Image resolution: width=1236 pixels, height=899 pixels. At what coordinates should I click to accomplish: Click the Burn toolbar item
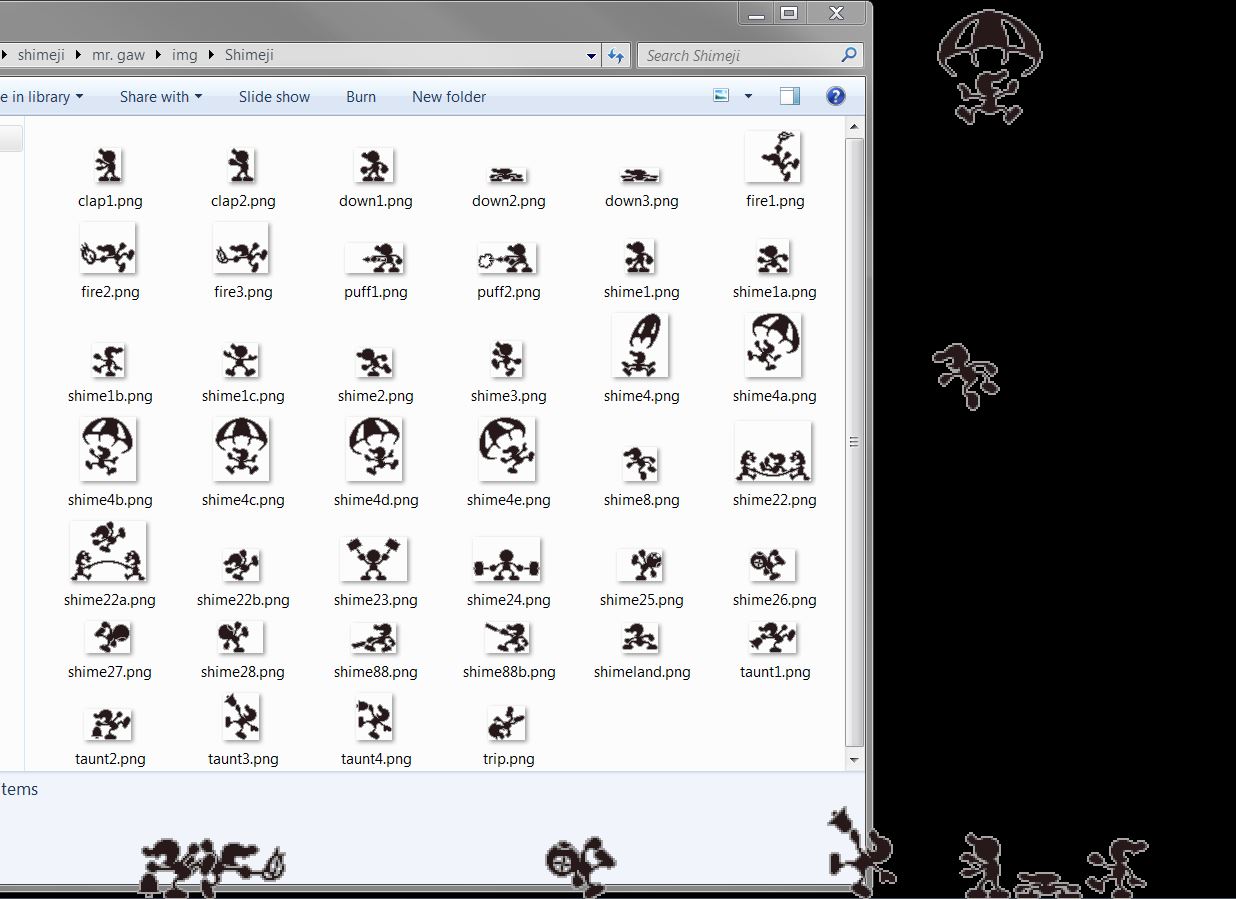tap(361, 97)
